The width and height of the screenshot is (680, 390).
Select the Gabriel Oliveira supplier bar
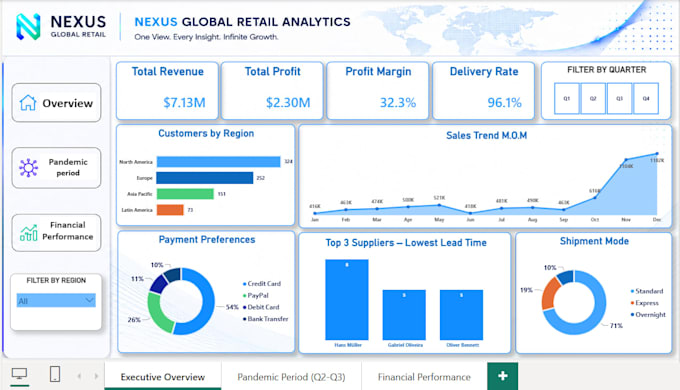pos(404,315)
